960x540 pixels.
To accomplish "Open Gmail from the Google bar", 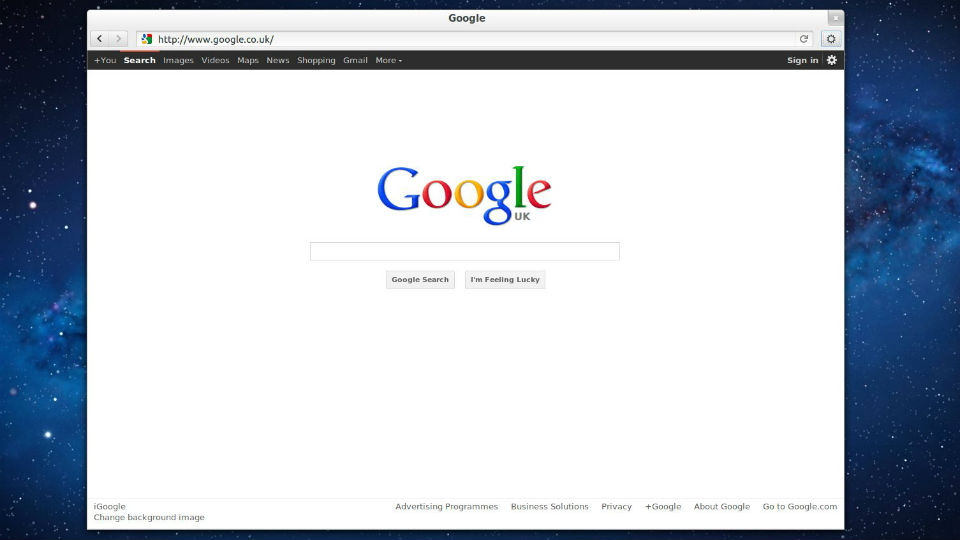I will point(355,60).
